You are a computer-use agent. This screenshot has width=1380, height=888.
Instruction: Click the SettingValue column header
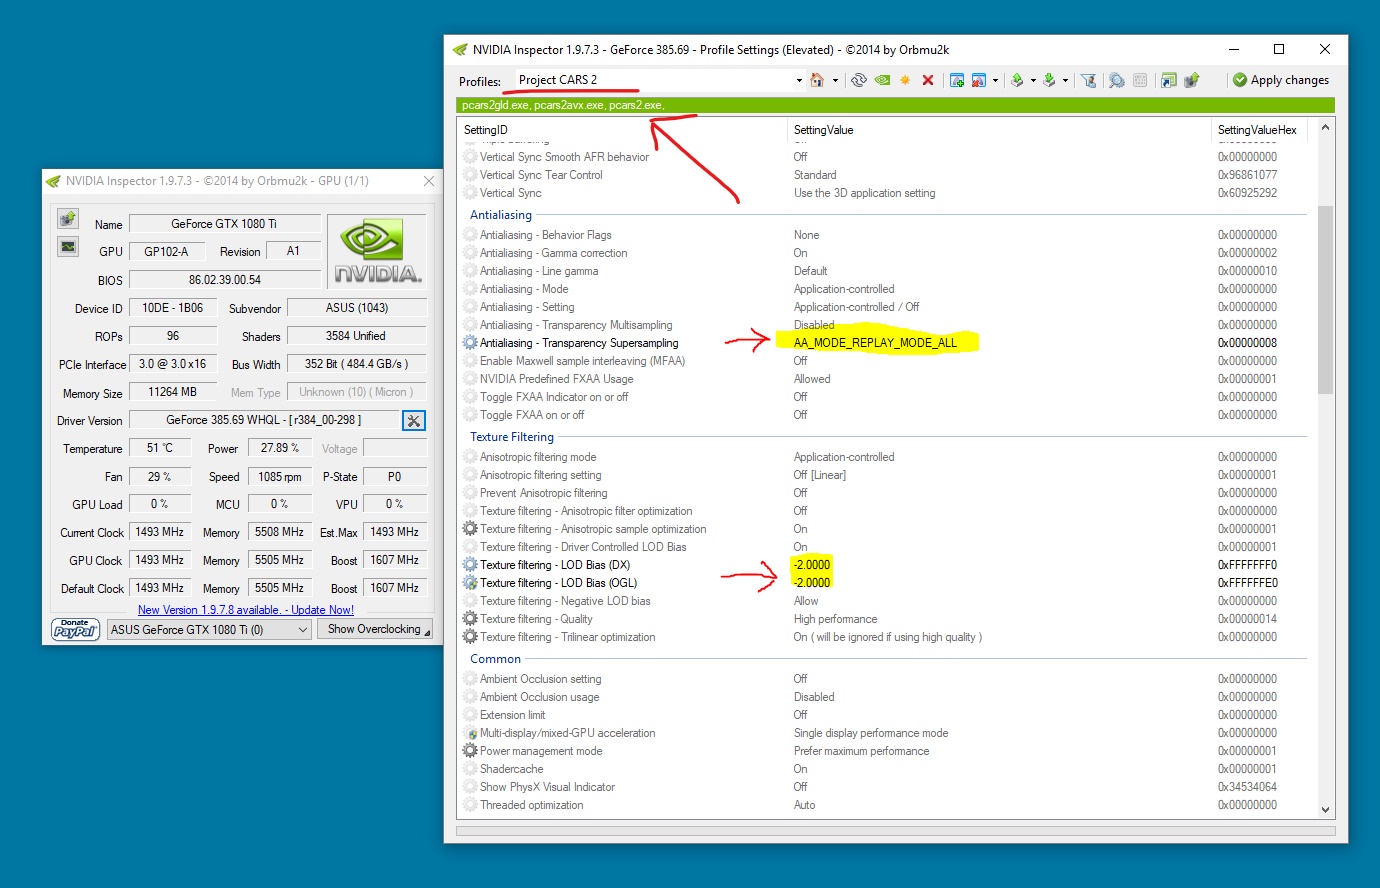(x=999, y=130)
